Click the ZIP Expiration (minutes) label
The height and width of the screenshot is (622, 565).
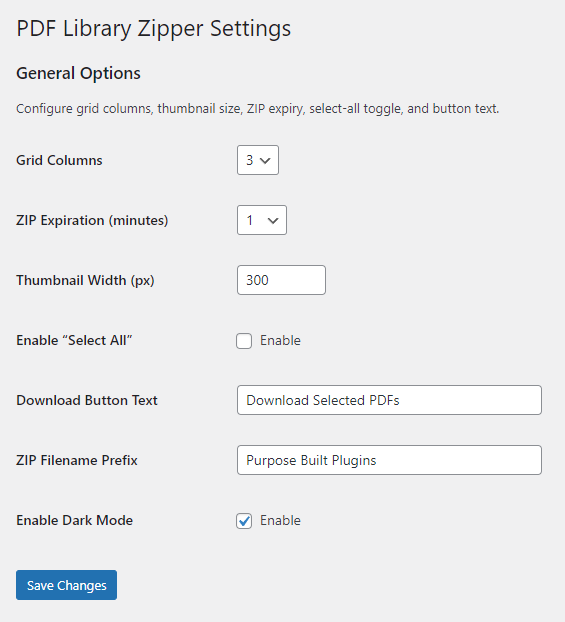[92, 220]
